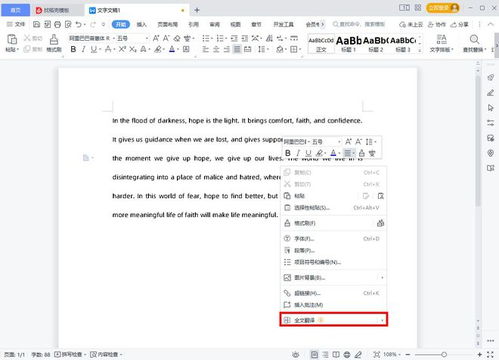Open the font size dropdown arrow in ribbon
Viewport: 499px width, 360px height.
pyautogui.click(x=147, y=38)
